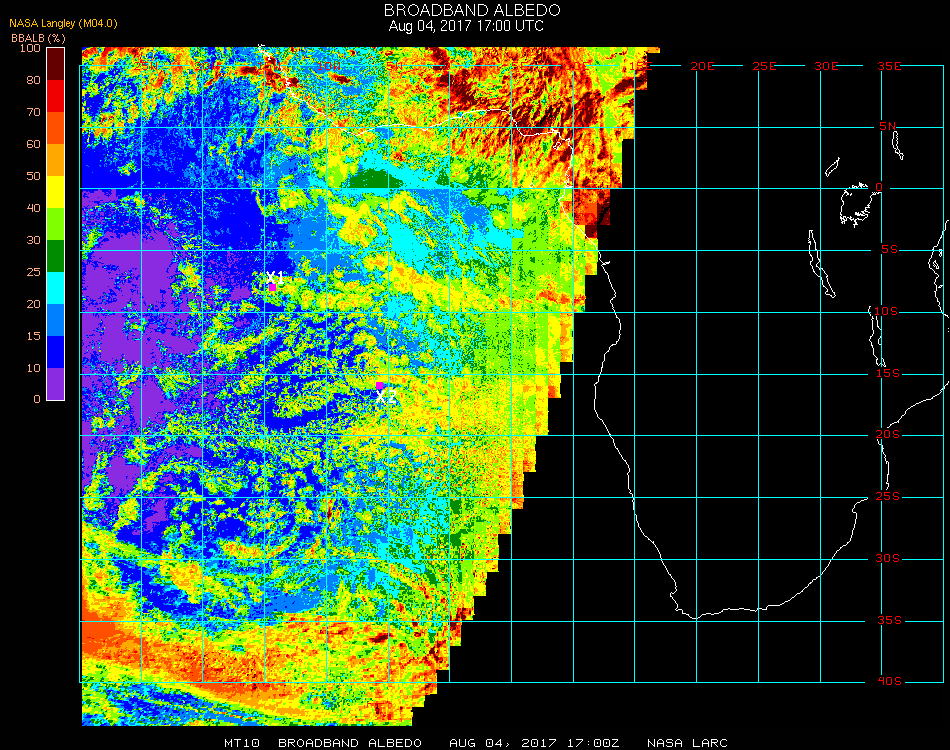The width and height of the screenshot is (950, 750).
Task: Click the "30S" latitude label
Action: [888, 559]
